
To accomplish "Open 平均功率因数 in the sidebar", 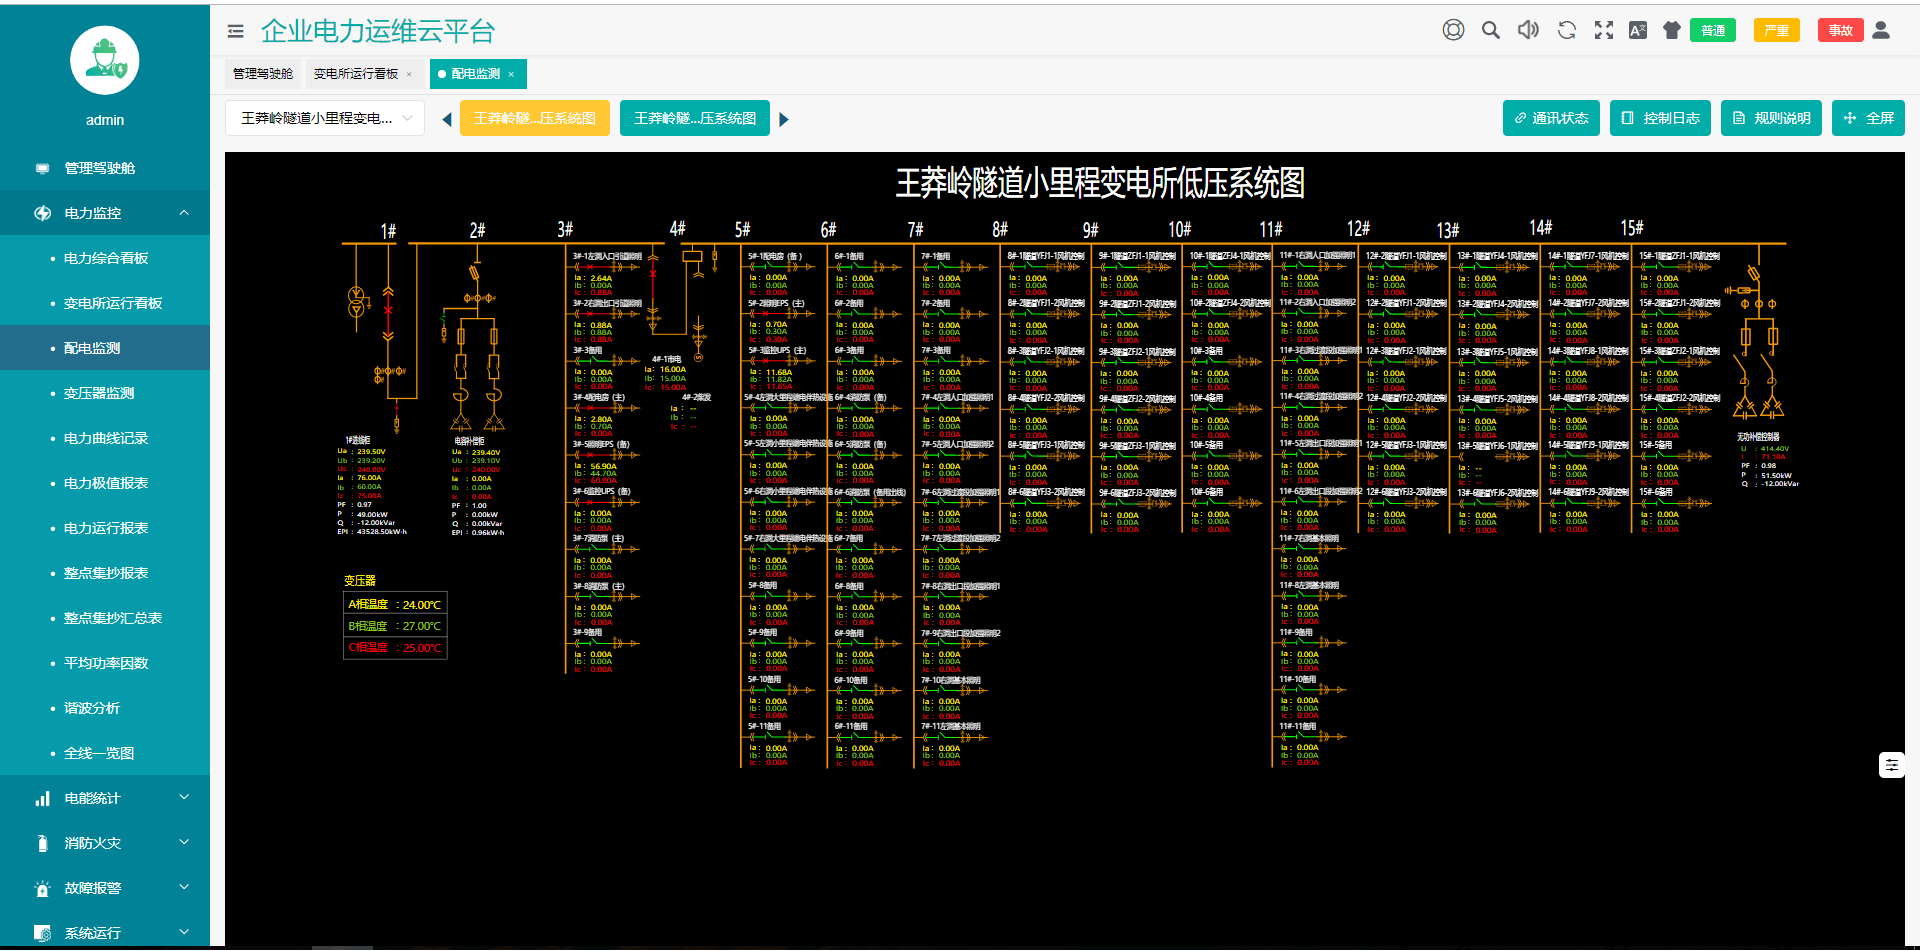I will point(105,663).
